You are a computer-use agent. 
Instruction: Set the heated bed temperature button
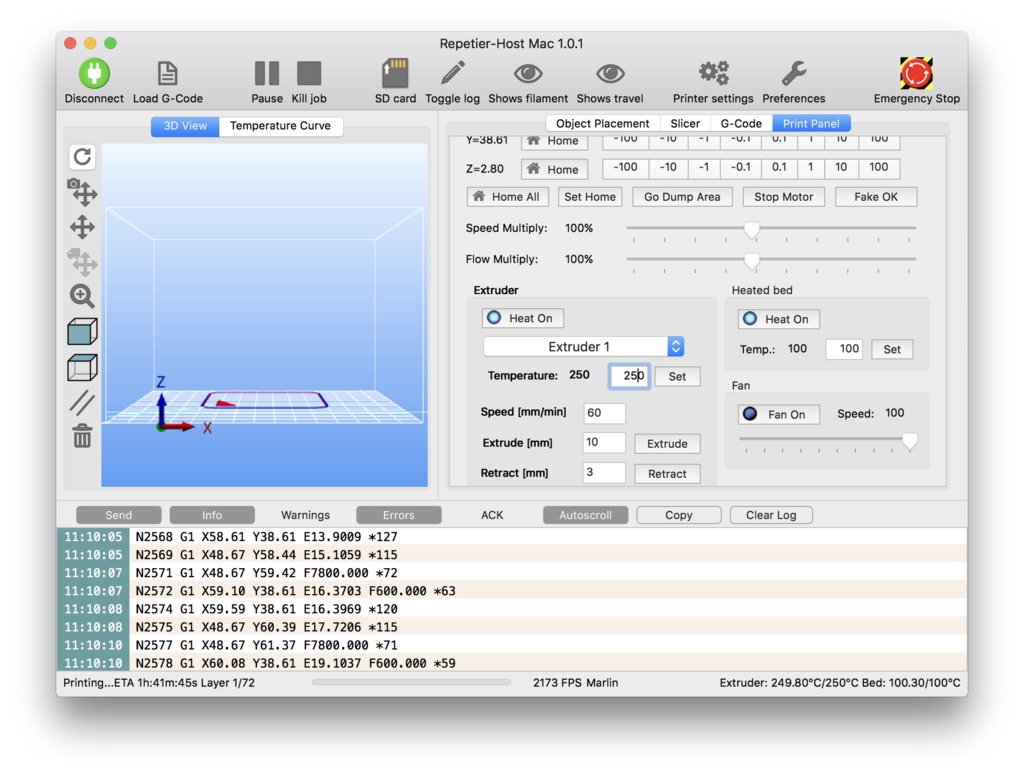coord(892,349)
